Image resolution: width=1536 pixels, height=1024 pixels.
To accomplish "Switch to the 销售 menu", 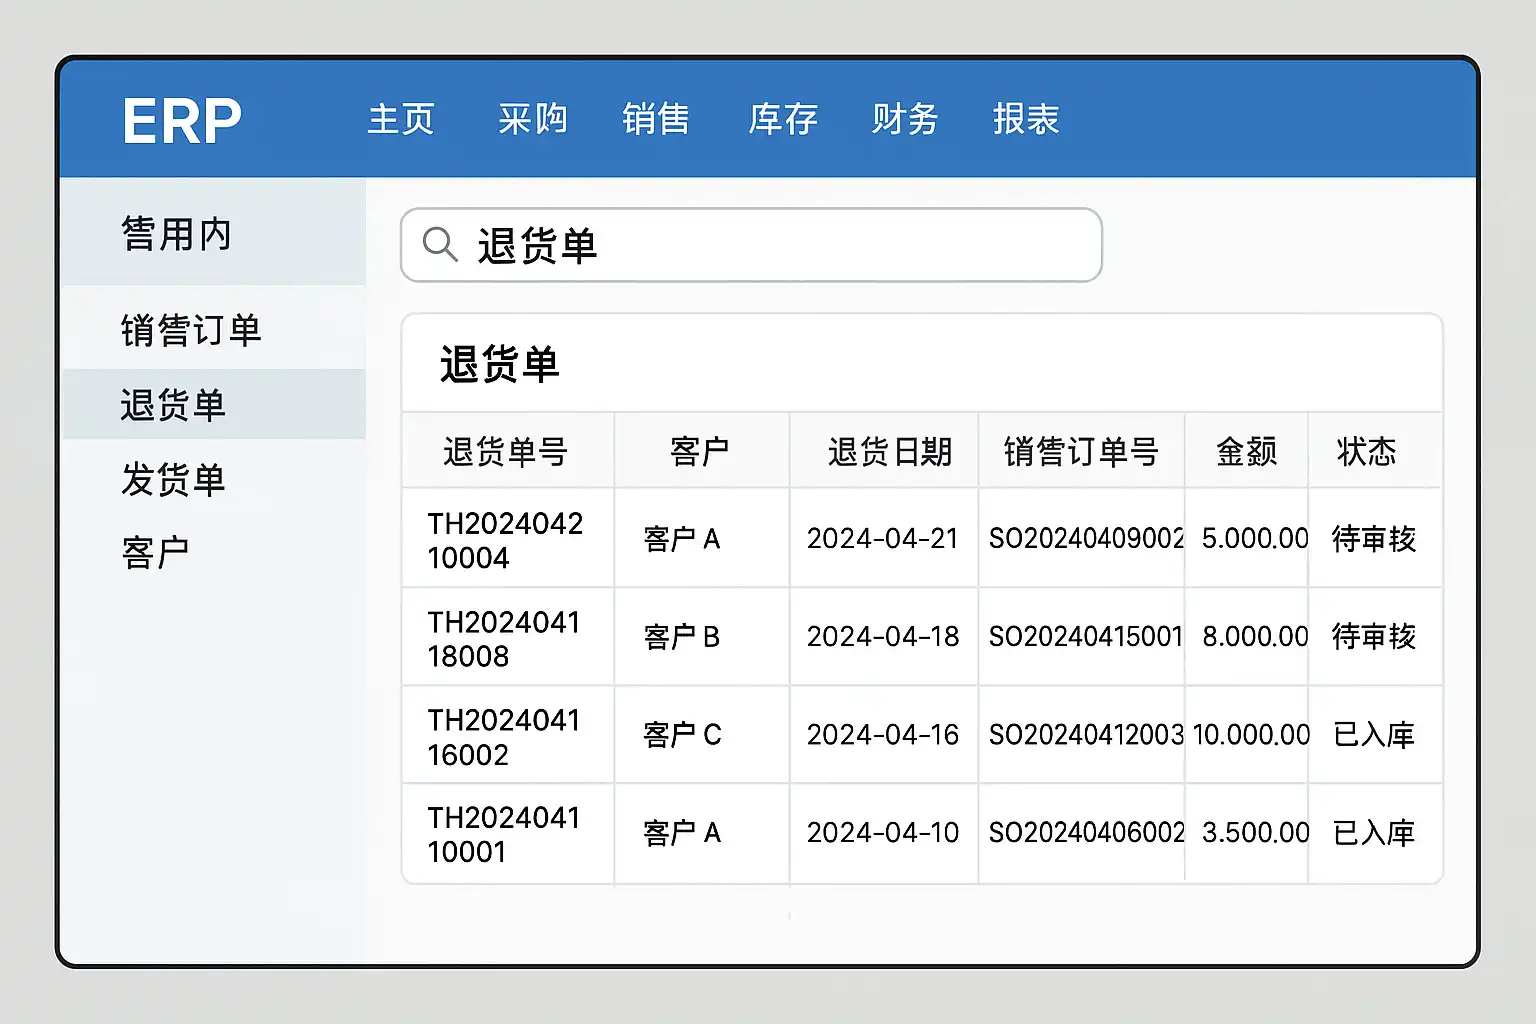I will [656, 119].
